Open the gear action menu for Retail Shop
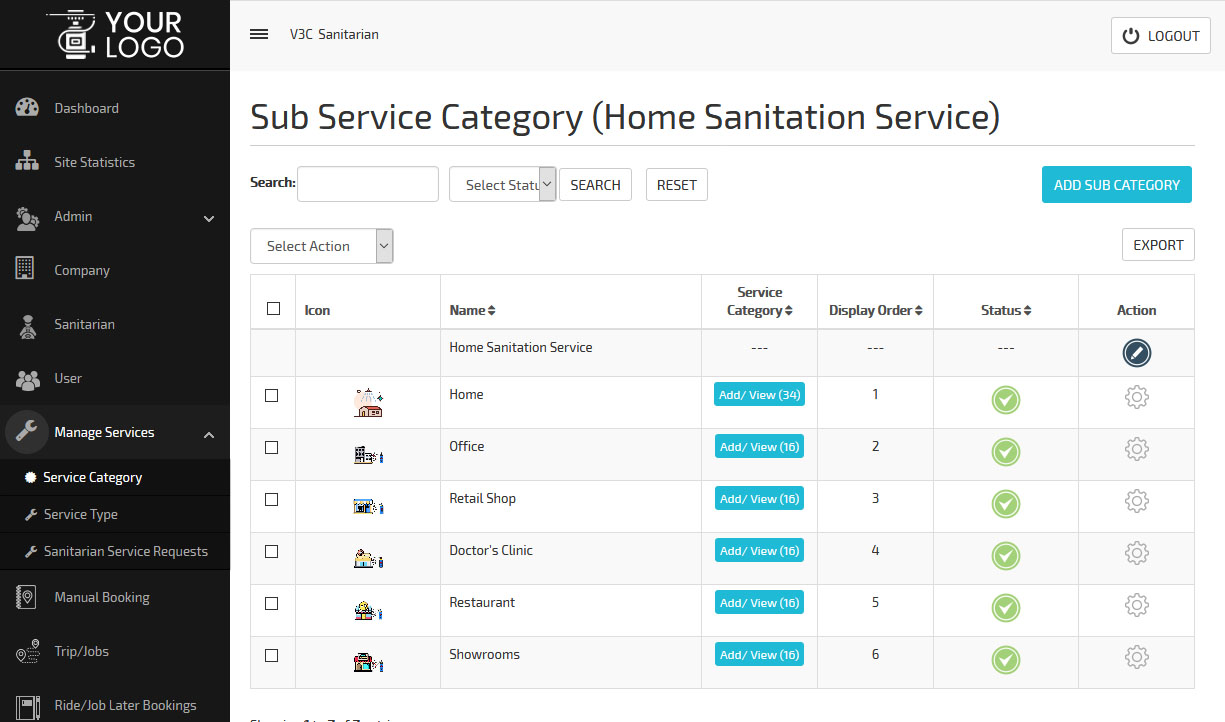 pyautogui.click(x=1136, y=501)
